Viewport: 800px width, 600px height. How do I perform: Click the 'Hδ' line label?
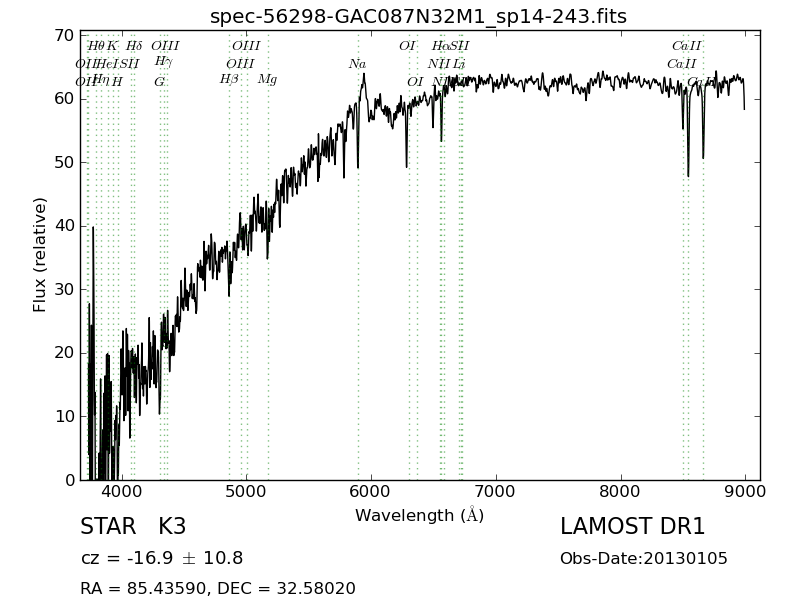(134, 46)
